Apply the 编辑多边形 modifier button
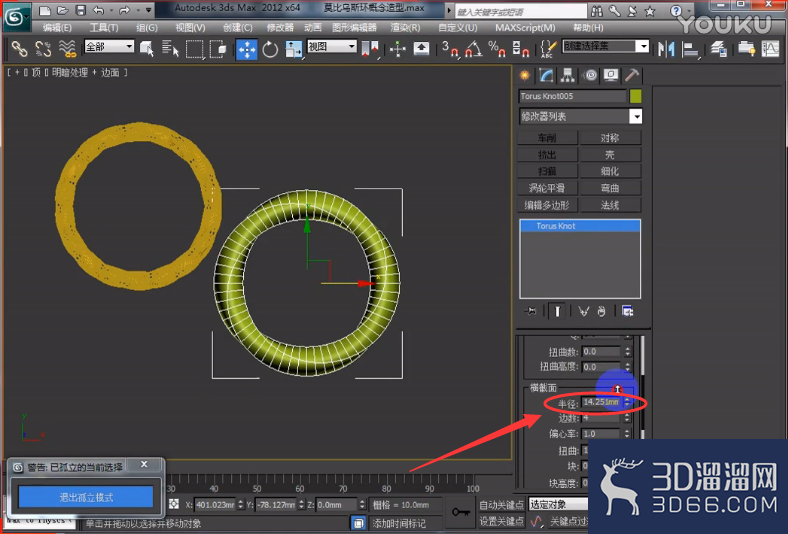The image size is (788, 534). tap(547, 205)
